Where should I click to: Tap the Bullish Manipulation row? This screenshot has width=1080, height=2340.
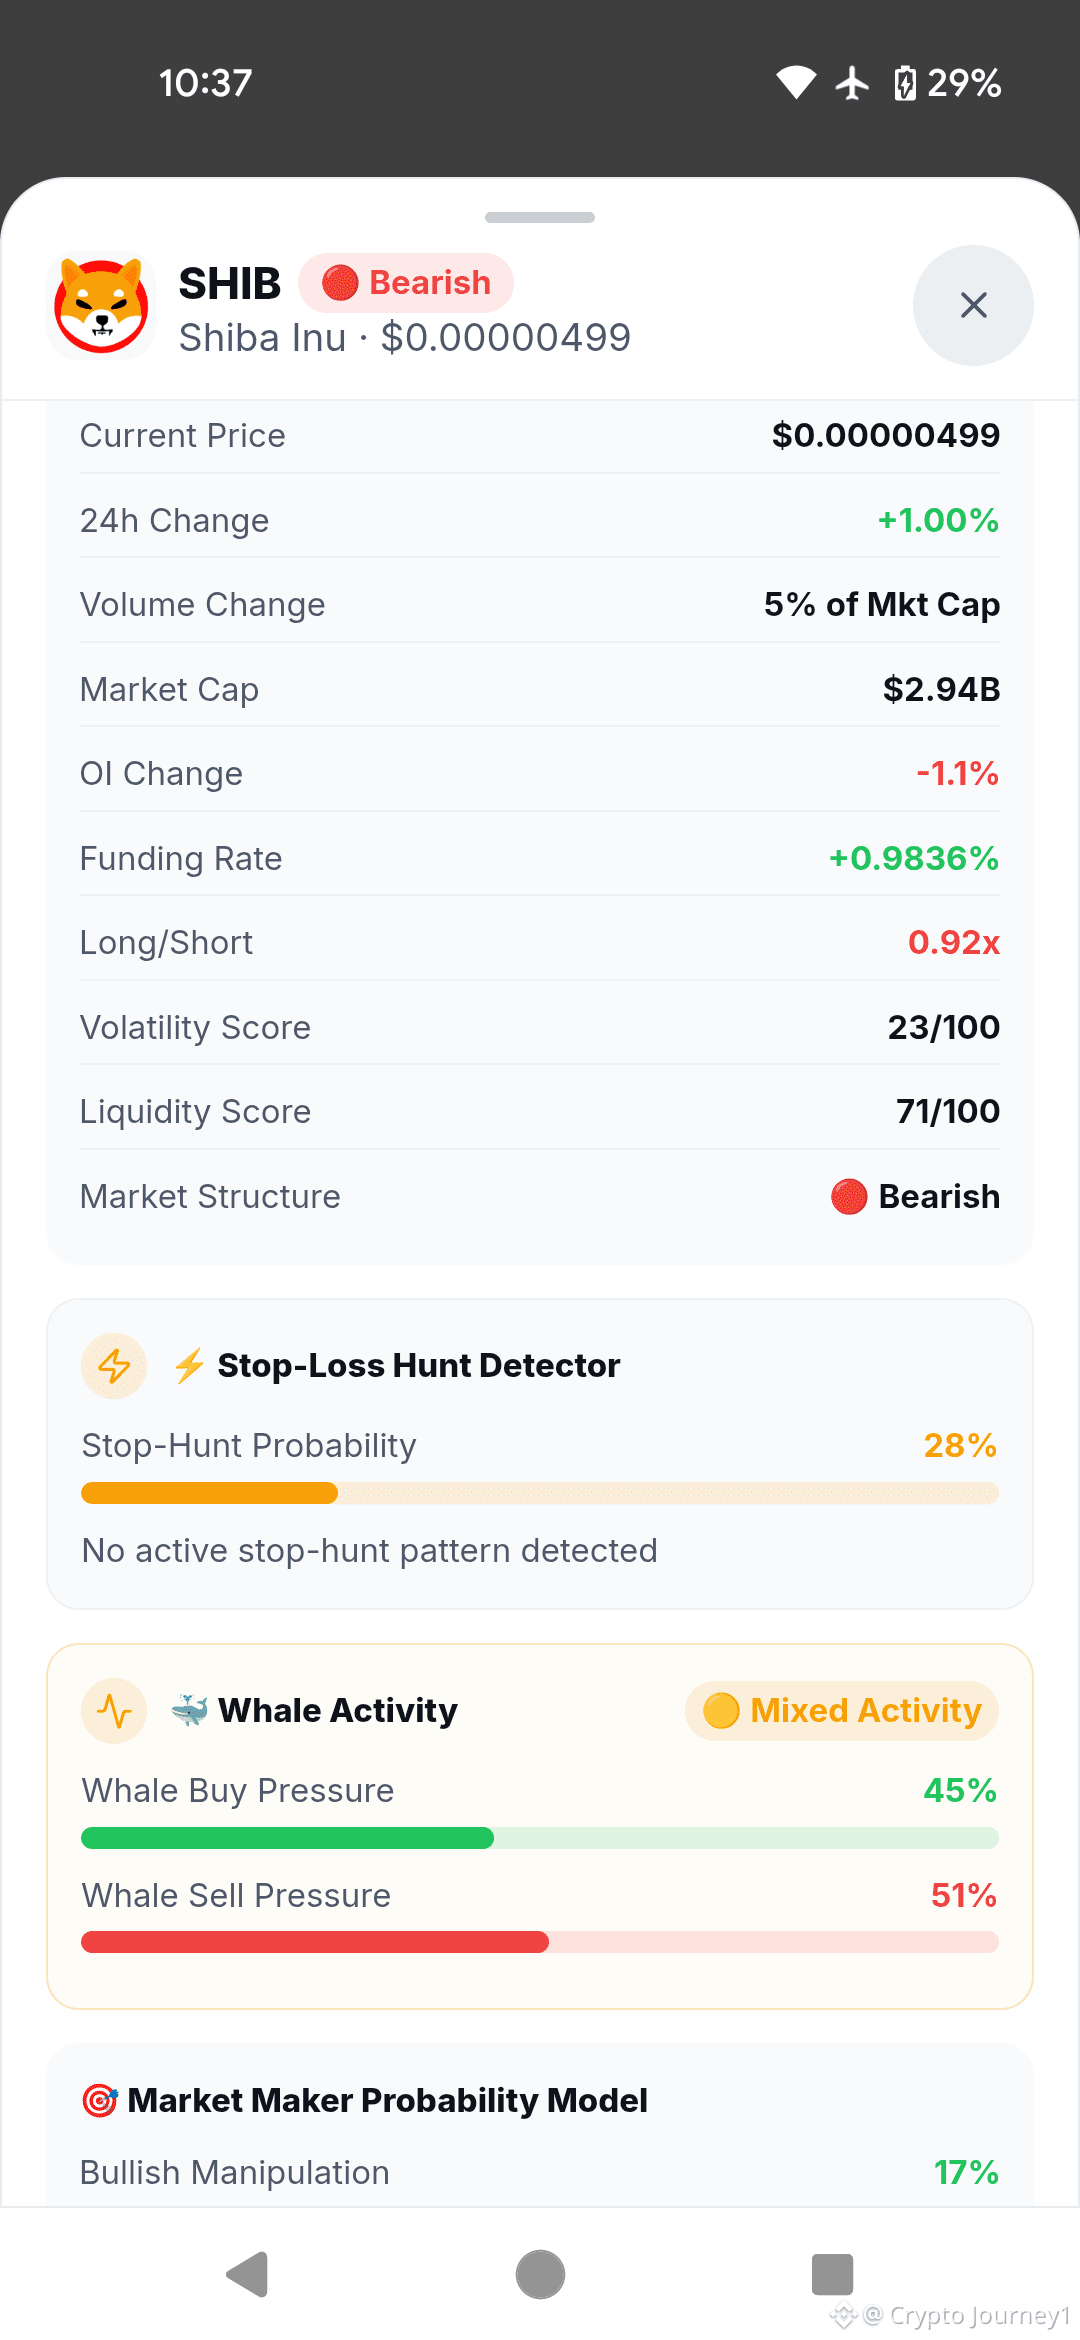point(540,2172)
